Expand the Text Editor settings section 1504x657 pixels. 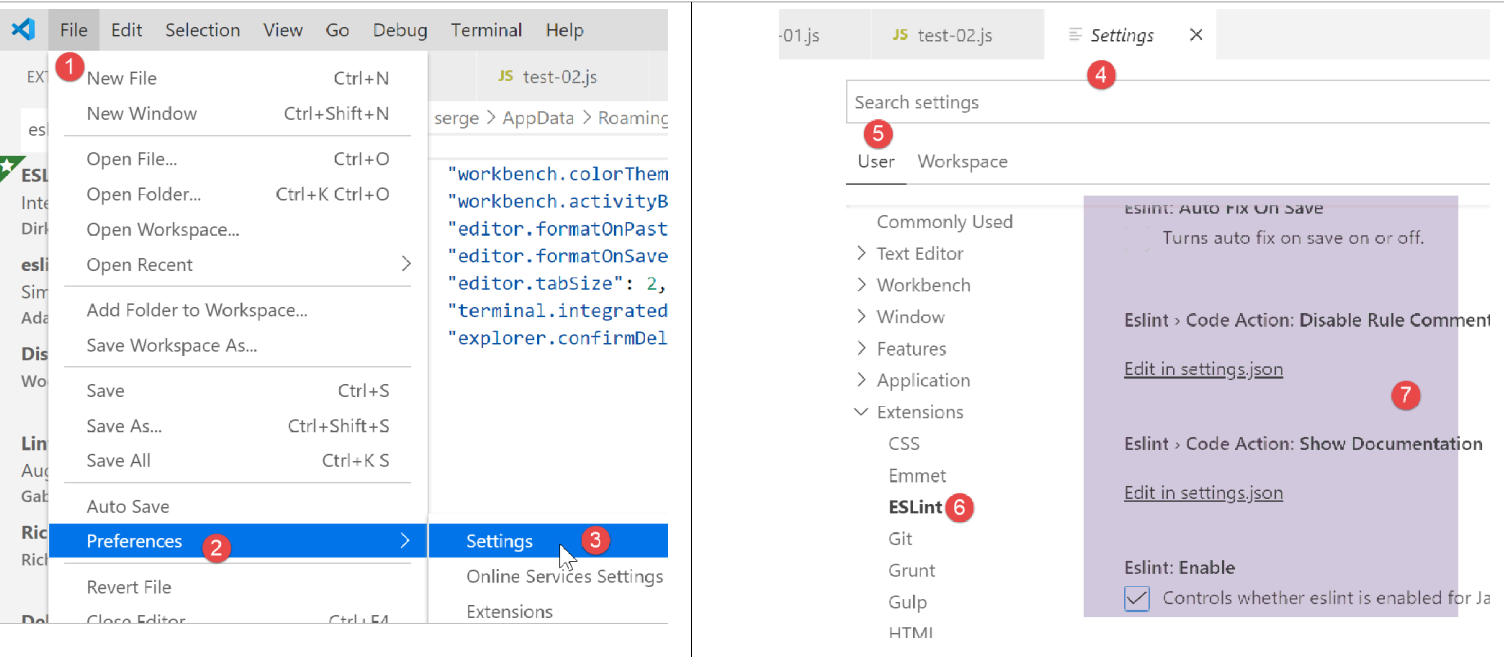[x=862, y=254]
